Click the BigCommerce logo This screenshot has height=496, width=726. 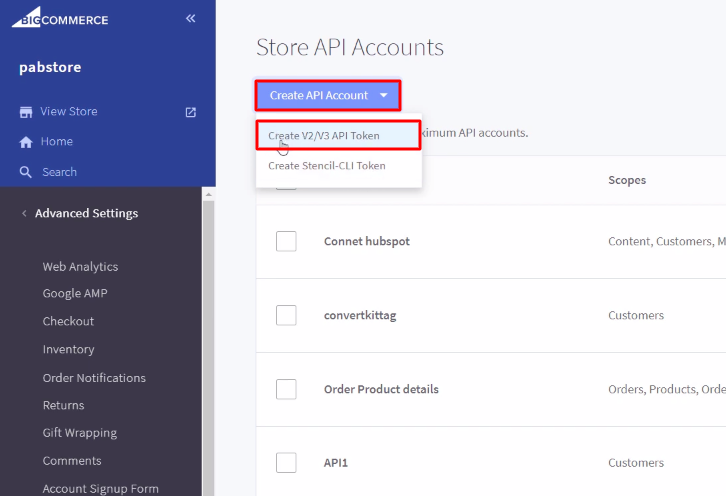[x=60, y=20]
